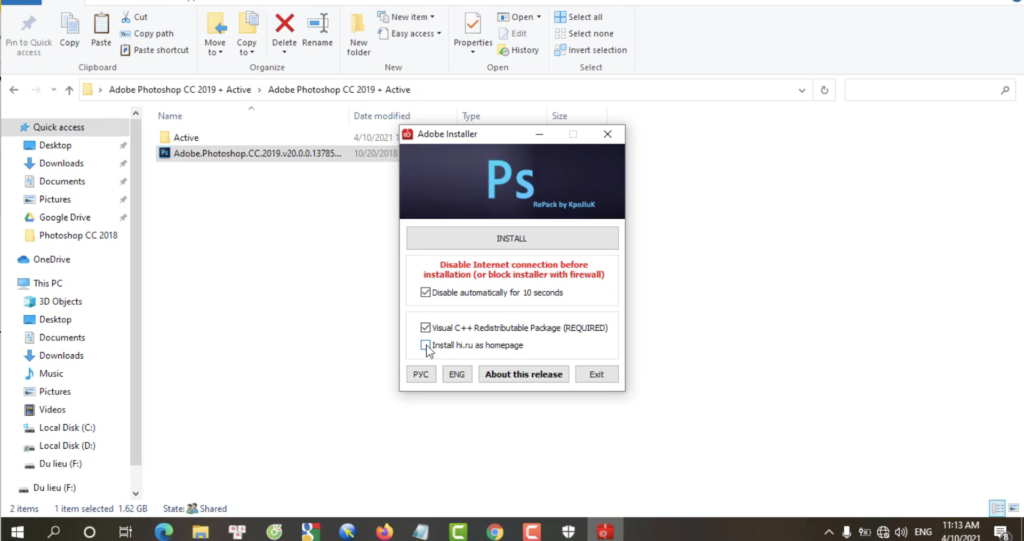Viewport: 1024px width, 541px height.
Task: Open the New item dropdown
Action: pyautogui.click(x=406, y=17)
